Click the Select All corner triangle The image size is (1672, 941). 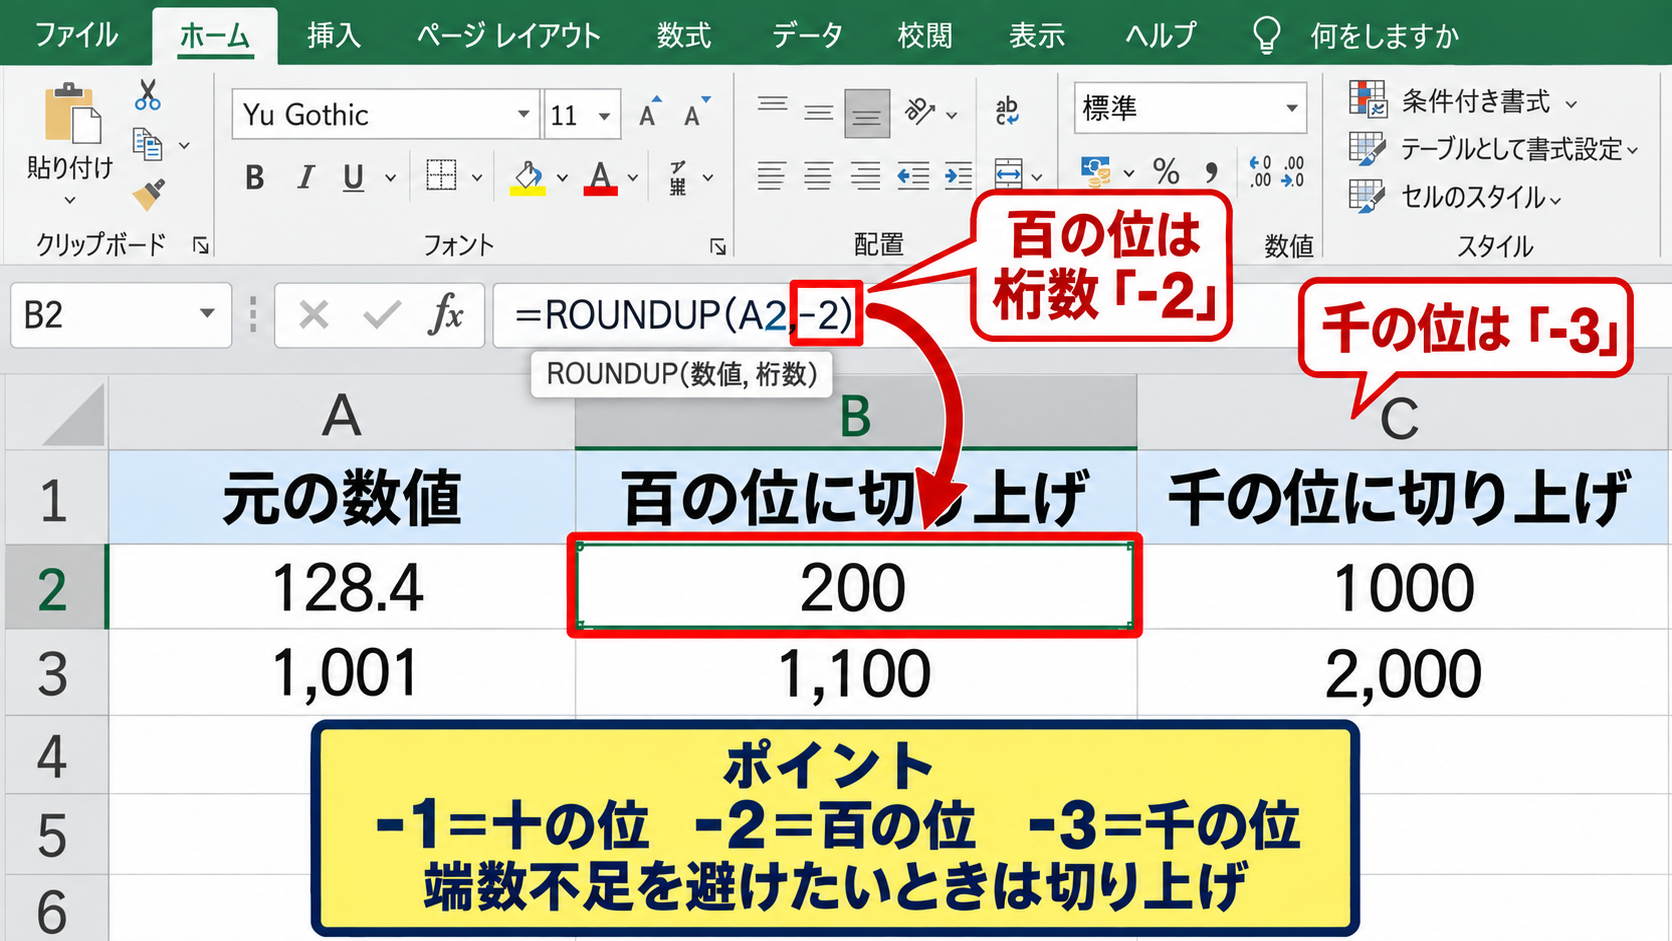[x=75, y=414]
